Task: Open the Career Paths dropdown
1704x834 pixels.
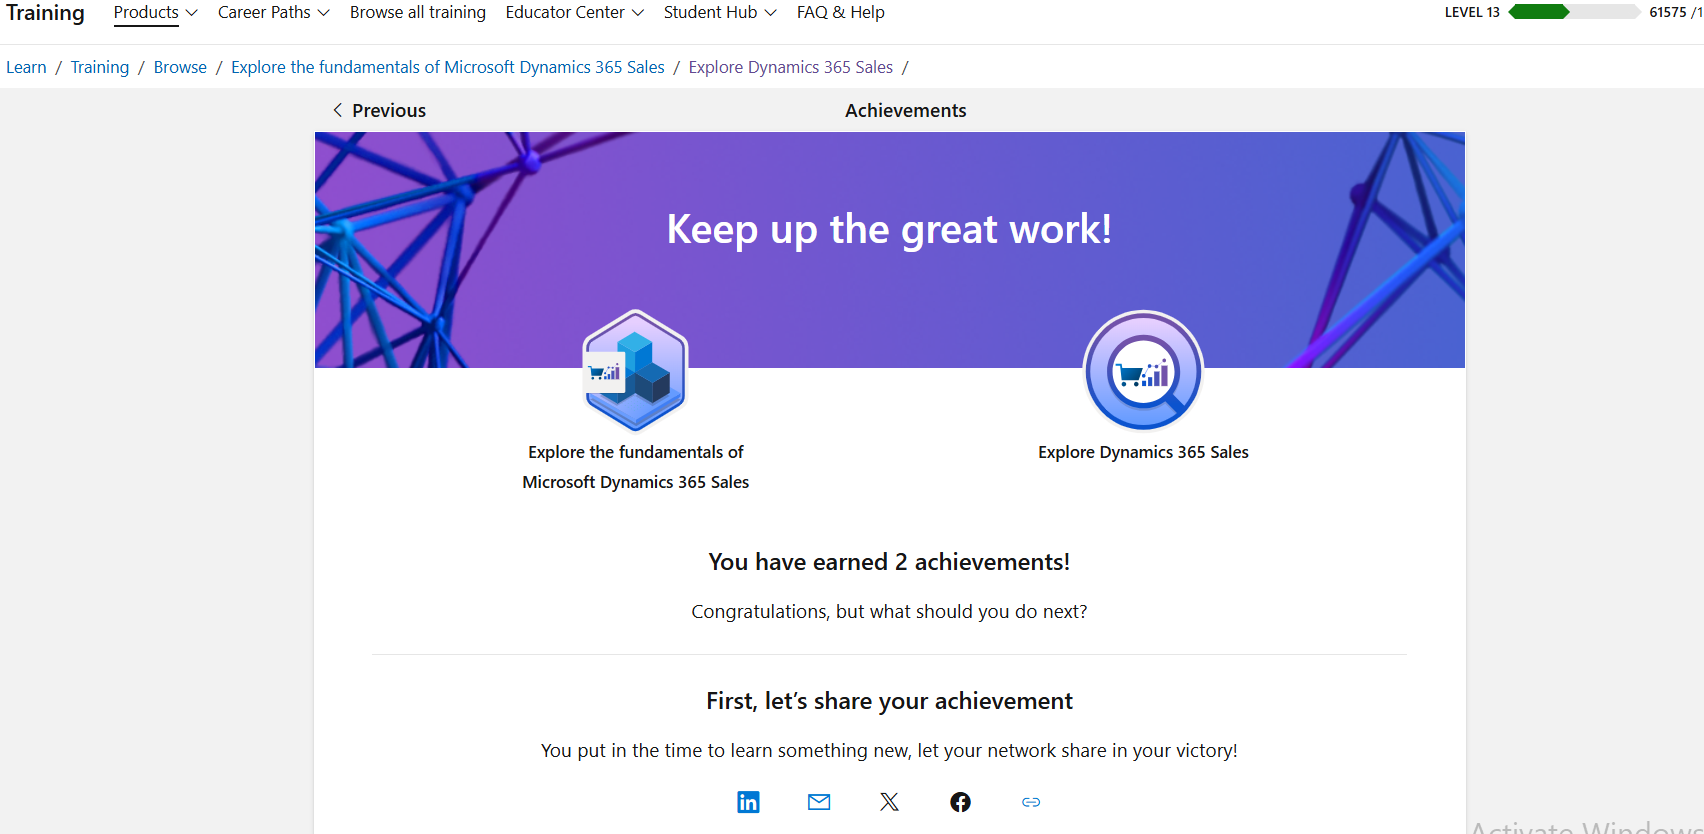Action: click(x=273, y=13)
